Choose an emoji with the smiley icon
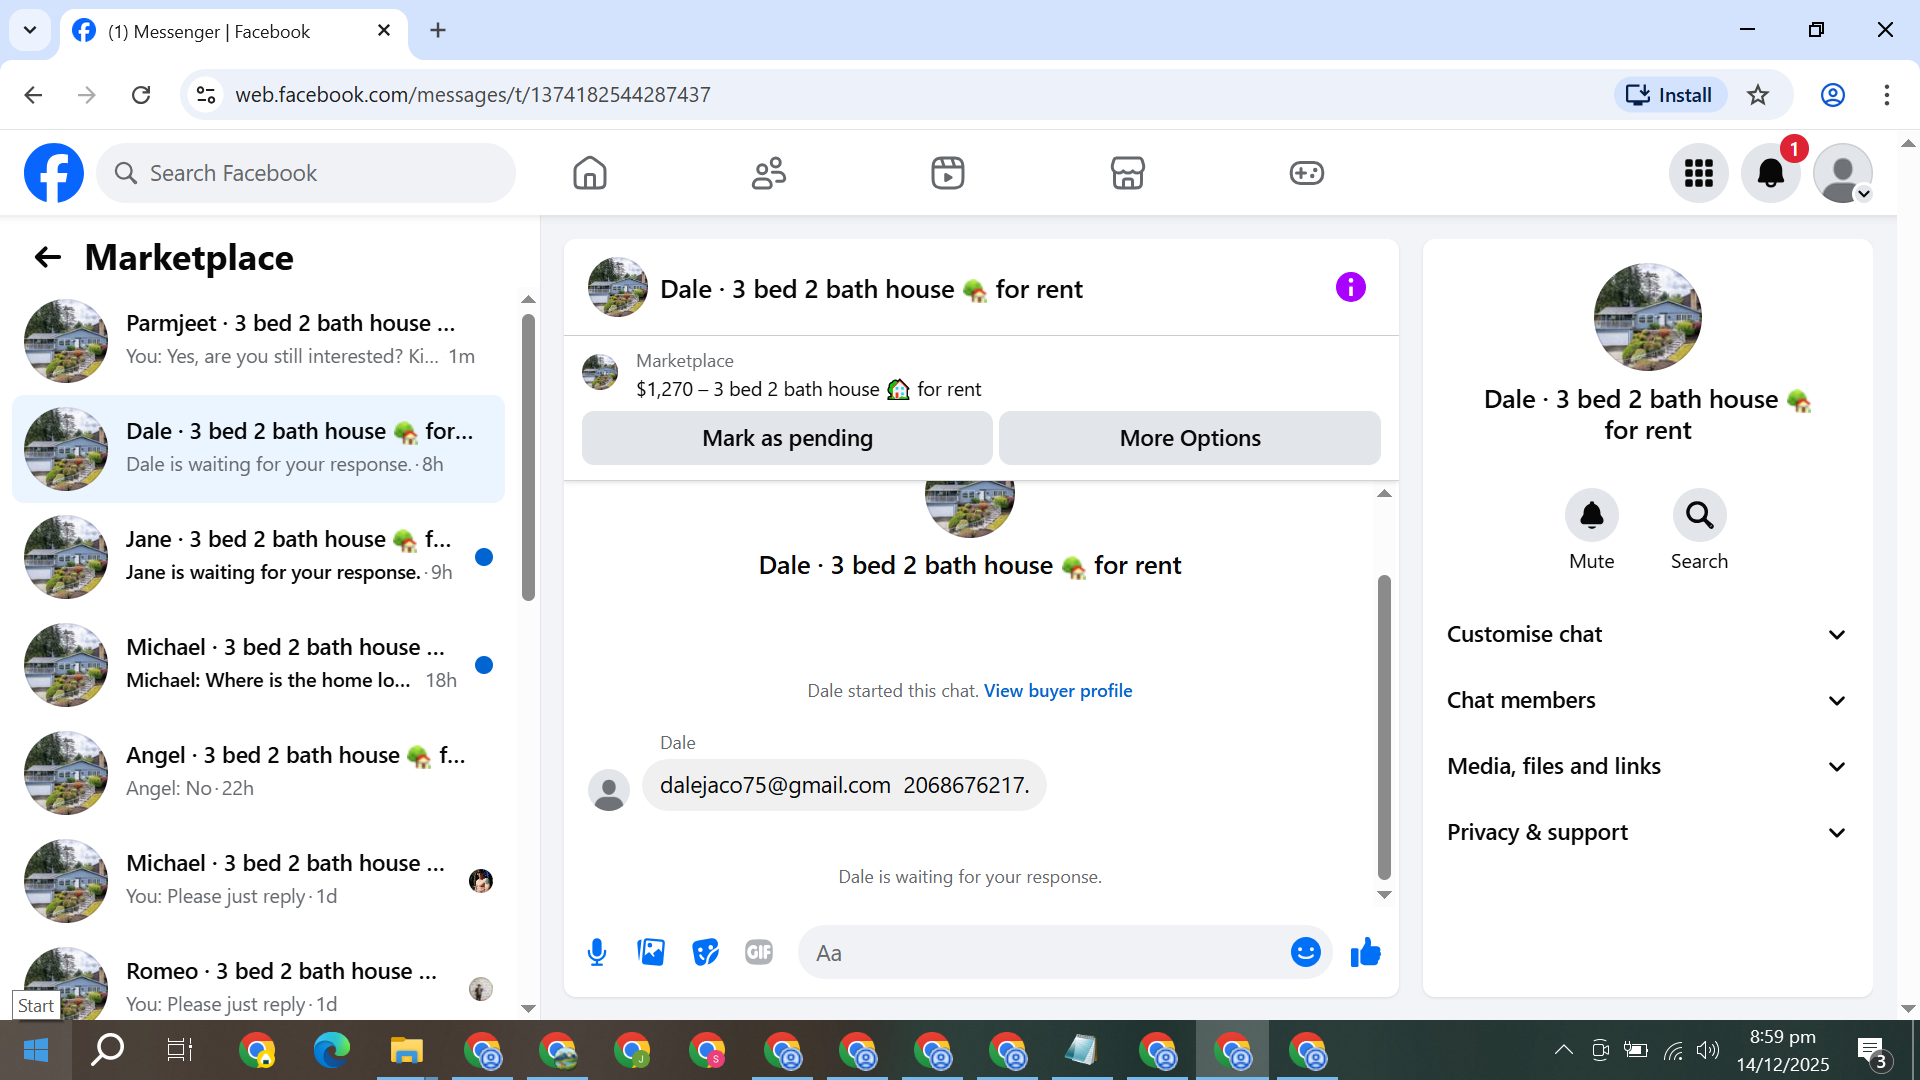Image resolution: width=1920 pixels, height=1080 pixels. [x=1305, y=952]
